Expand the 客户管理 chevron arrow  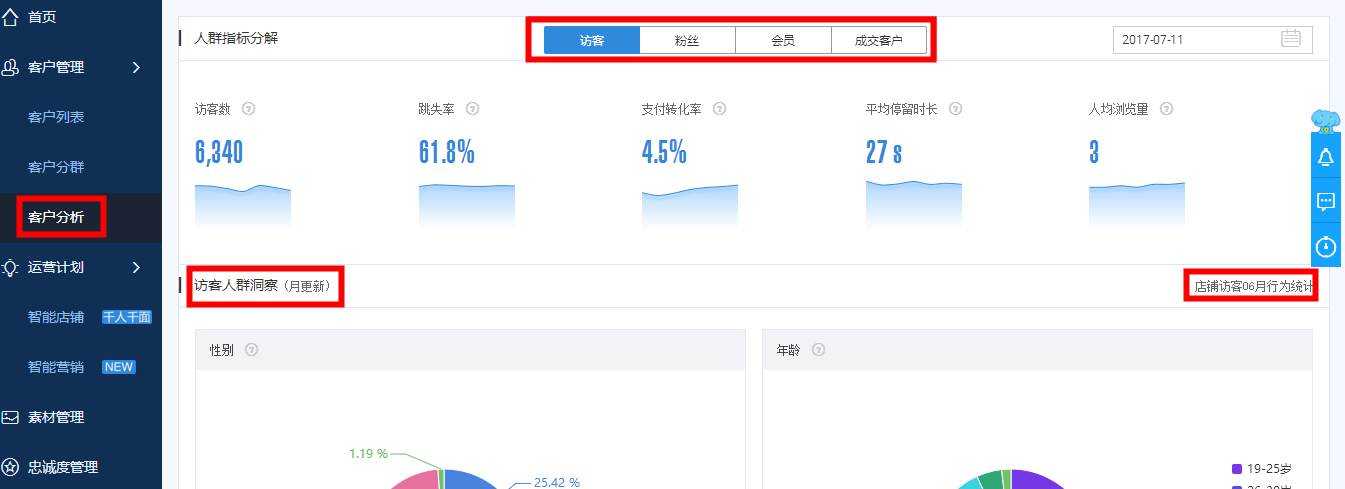pyautogui.click(x=136, y=67)
